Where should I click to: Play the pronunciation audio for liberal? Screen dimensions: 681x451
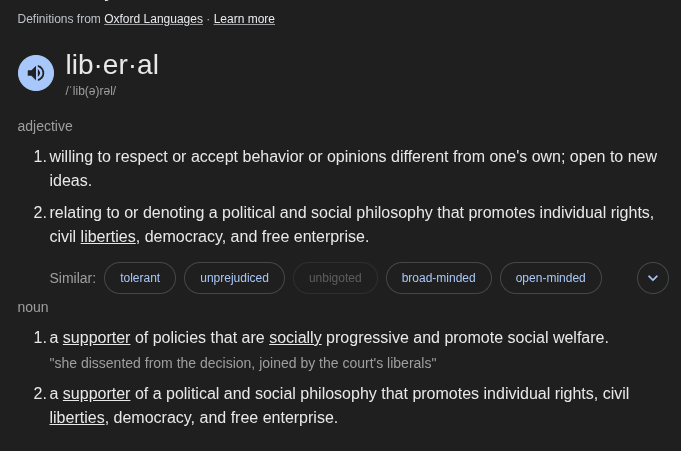click(36, 73)
